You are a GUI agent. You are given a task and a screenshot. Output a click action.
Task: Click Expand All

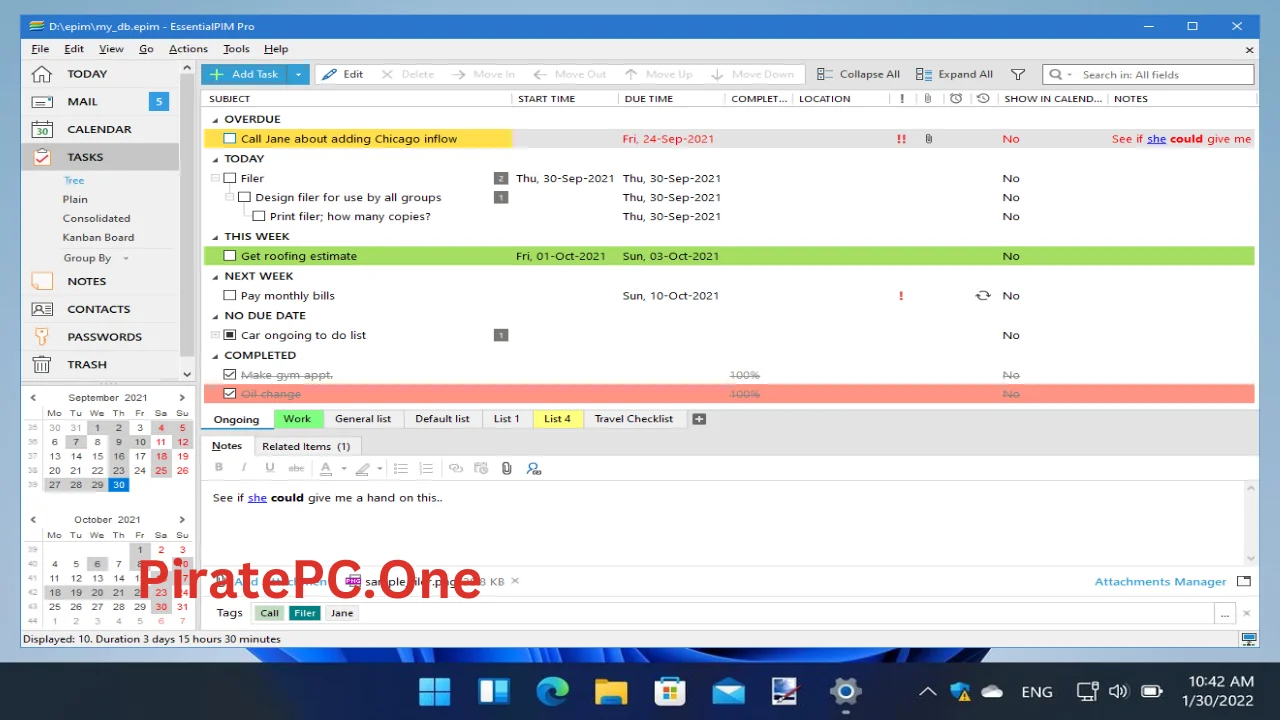(x=954, y=74)
